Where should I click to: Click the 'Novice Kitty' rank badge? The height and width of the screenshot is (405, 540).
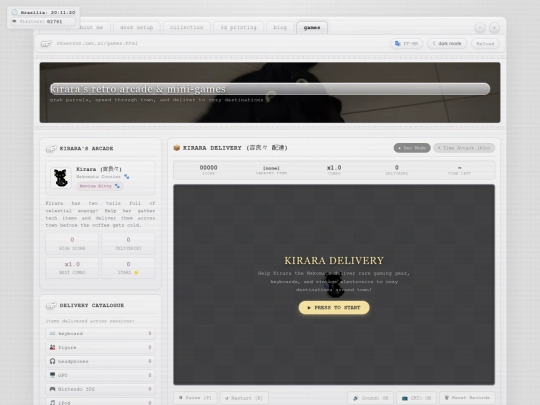click(x=100, y=186)
